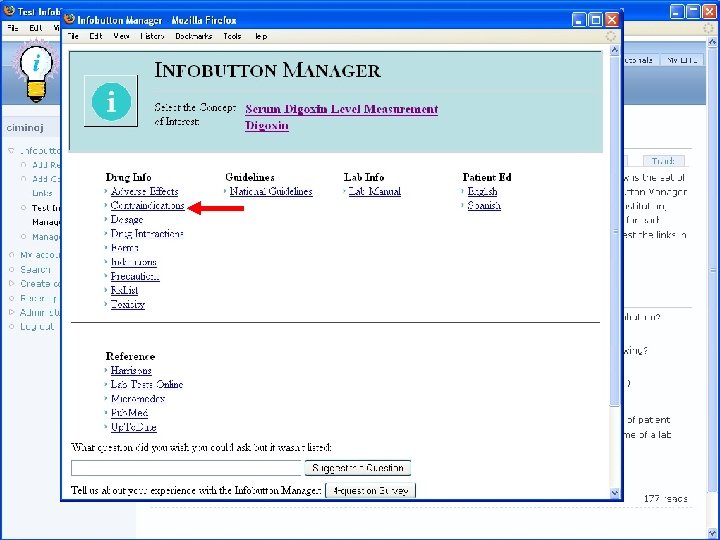The height and width of the screenshot is (540, 720).
Task: Open the Lab Manual link
Action: 375,191
